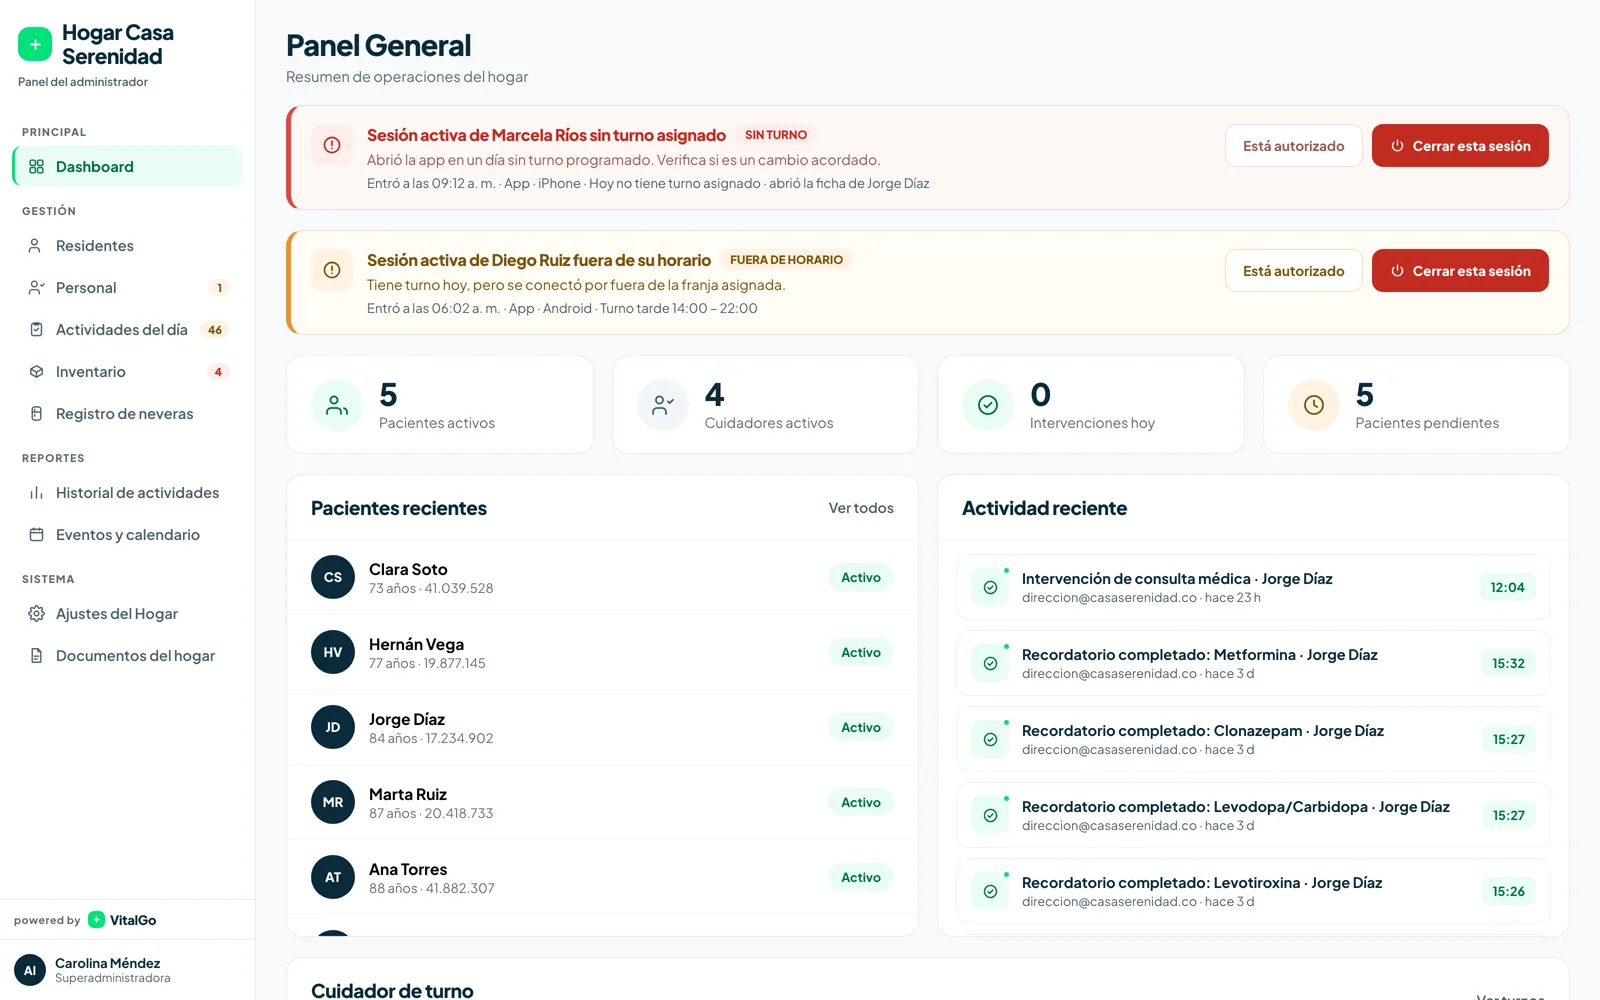Screen dimensions: 1600x1000
Task: Mark Marcela Ríos session as Está autorizado
Action: point(1293,145)
